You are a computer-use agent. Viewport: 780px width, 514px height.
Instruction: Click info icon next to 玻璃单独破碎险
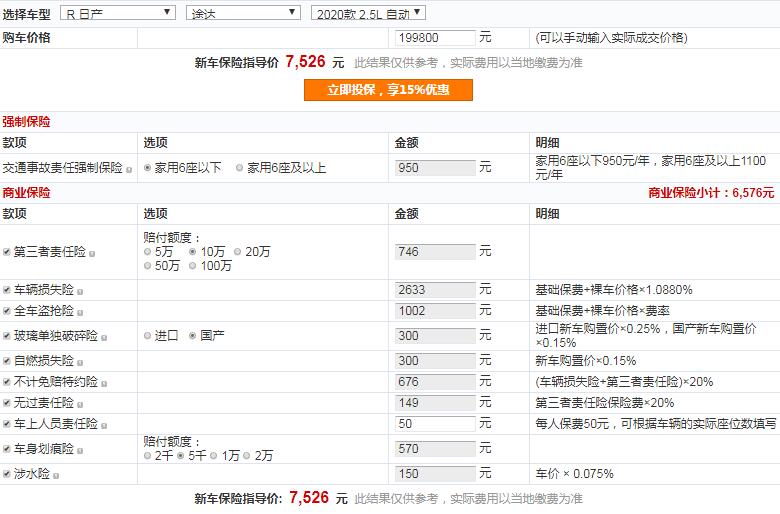point(104,338)
